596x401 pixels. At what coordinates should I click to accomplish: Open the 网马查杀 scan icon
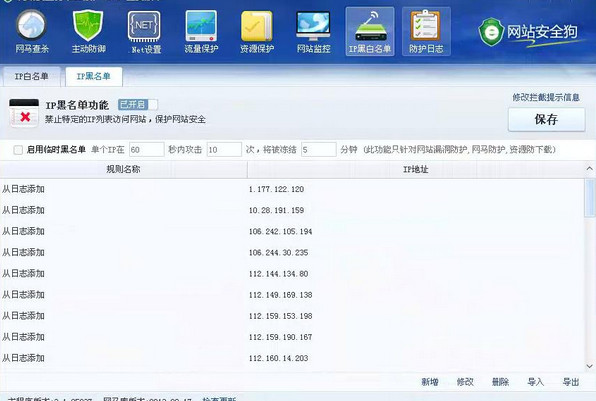(32, 32)
